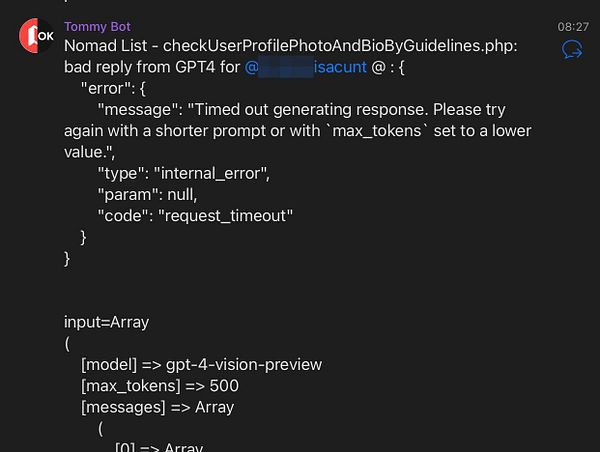Tap the `max_tokens` inline code text
Screen dimensions: 600x452
click(377, 131)
